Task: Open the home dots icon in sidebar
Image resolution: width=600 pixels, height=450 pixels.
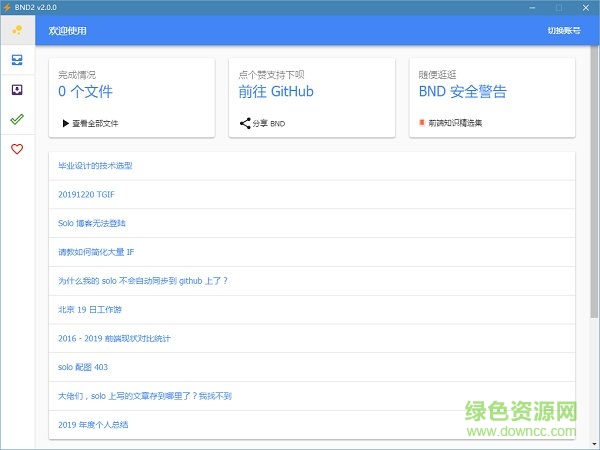Action: tap(17, 31)
